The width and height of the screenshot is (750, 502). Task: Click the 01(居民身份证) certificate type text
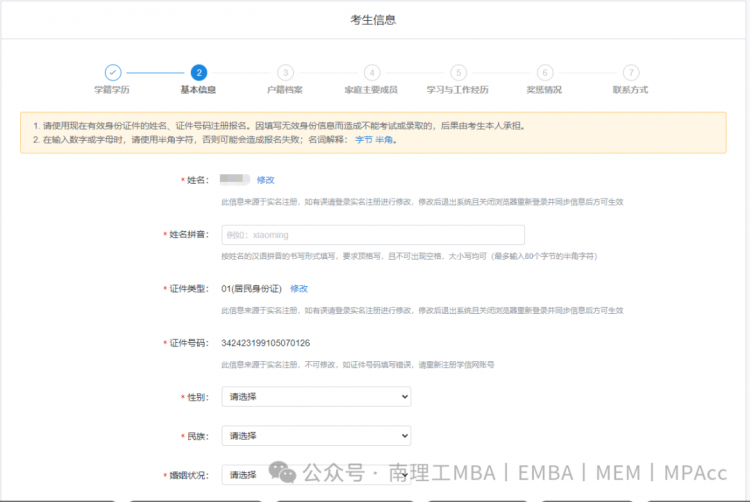point(252,289)
